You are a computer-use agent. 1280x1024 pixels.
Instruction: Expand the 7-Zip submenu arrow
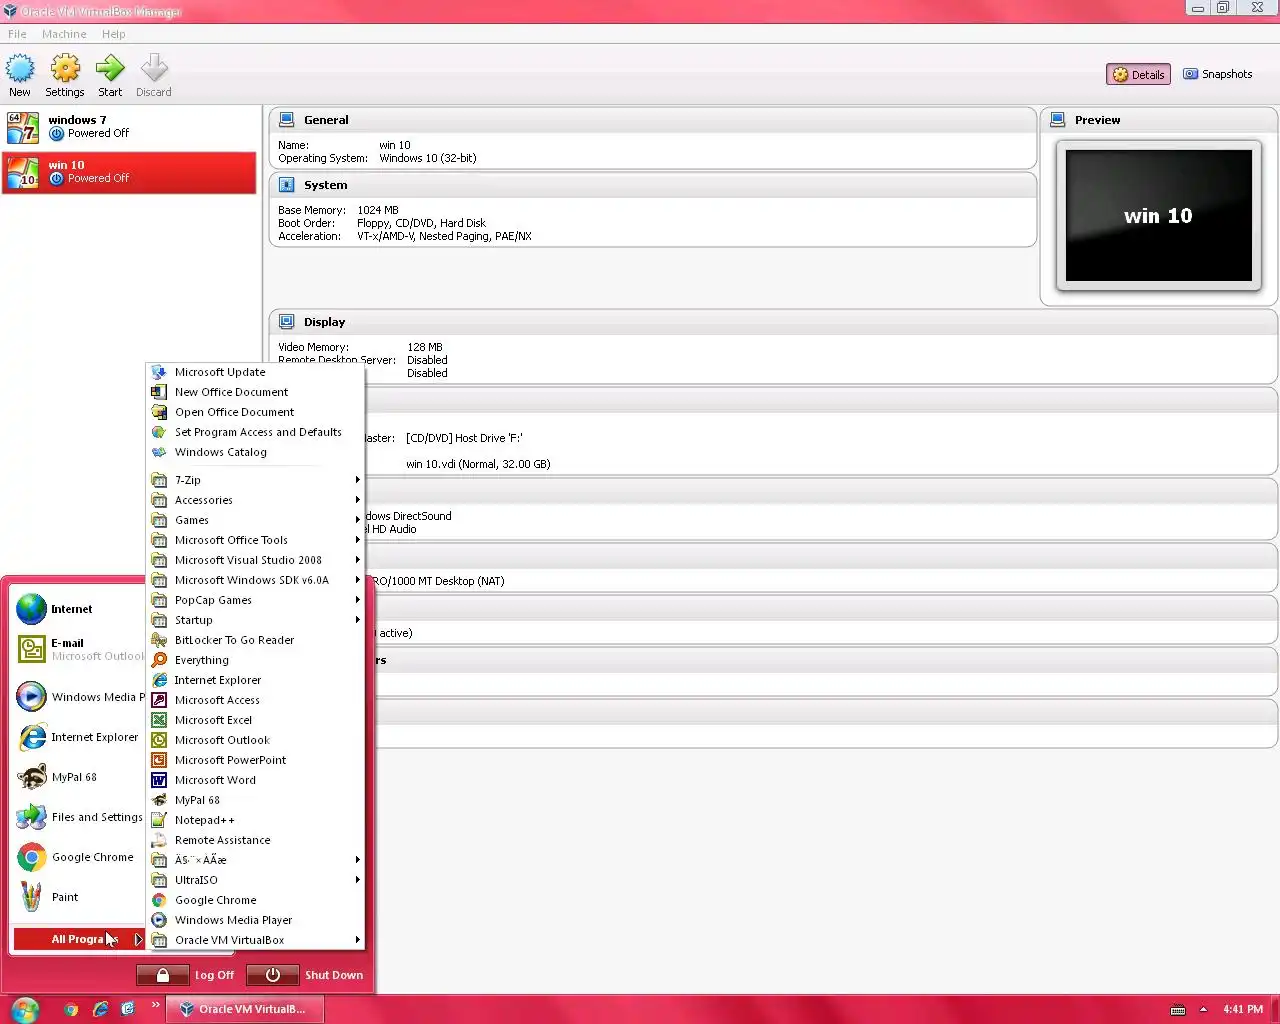357,480
